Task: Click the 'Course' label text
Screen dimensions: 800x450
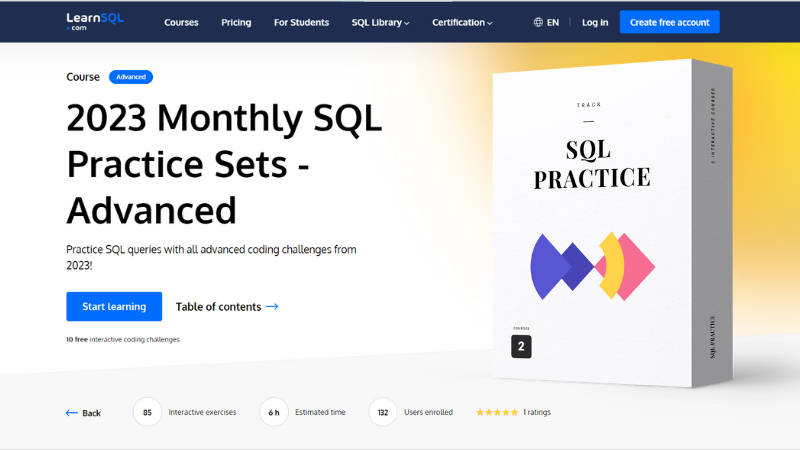Action: (83, 77)
